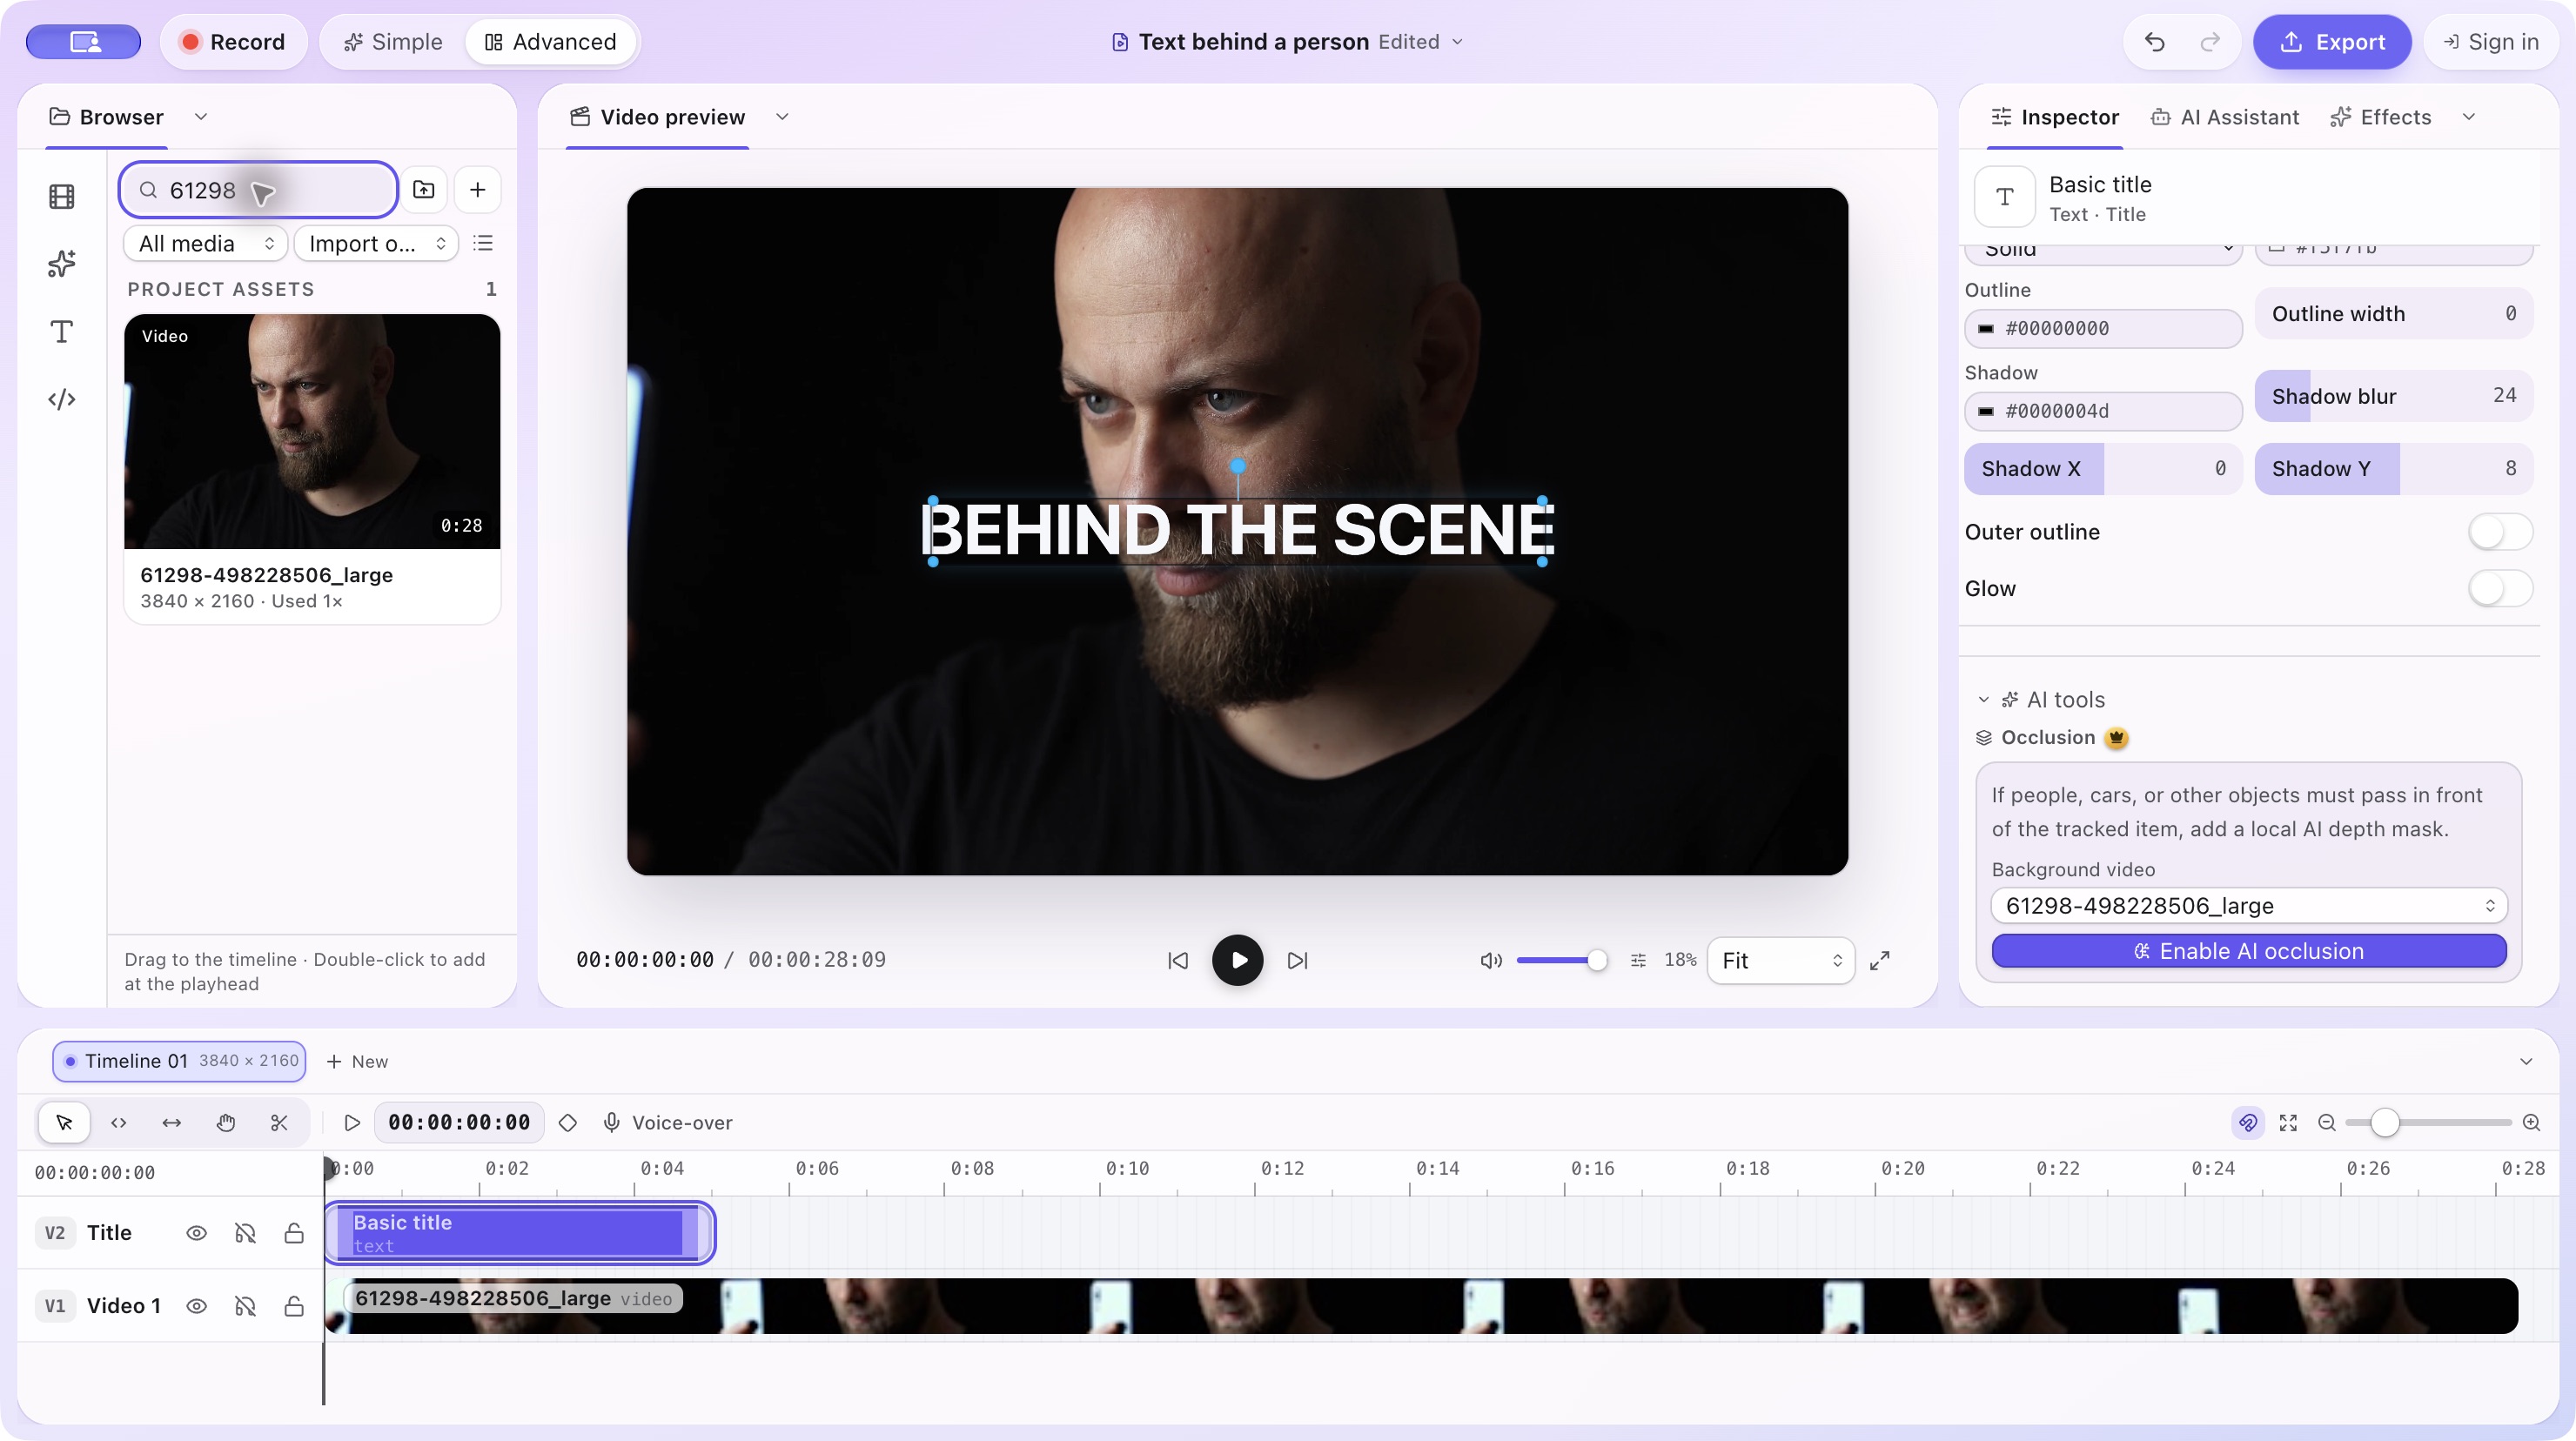Open the AI sparkle section in Browser sidebar
Screen dimensions: 2576x1441
(x=62, y=264)
